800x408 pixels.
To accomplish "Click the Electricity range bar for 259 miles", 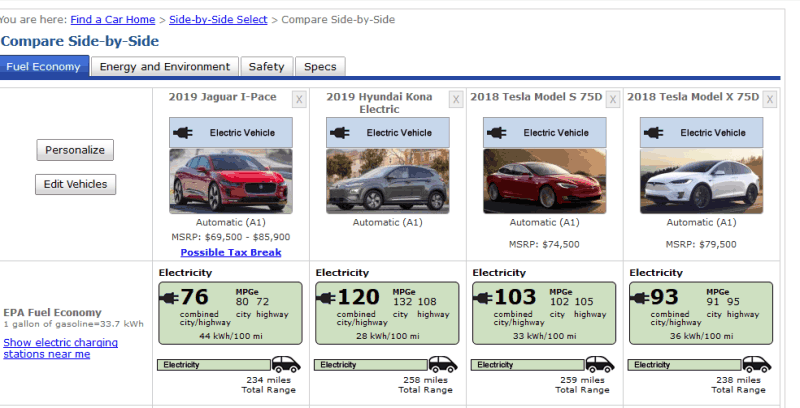I will [528, 365].
